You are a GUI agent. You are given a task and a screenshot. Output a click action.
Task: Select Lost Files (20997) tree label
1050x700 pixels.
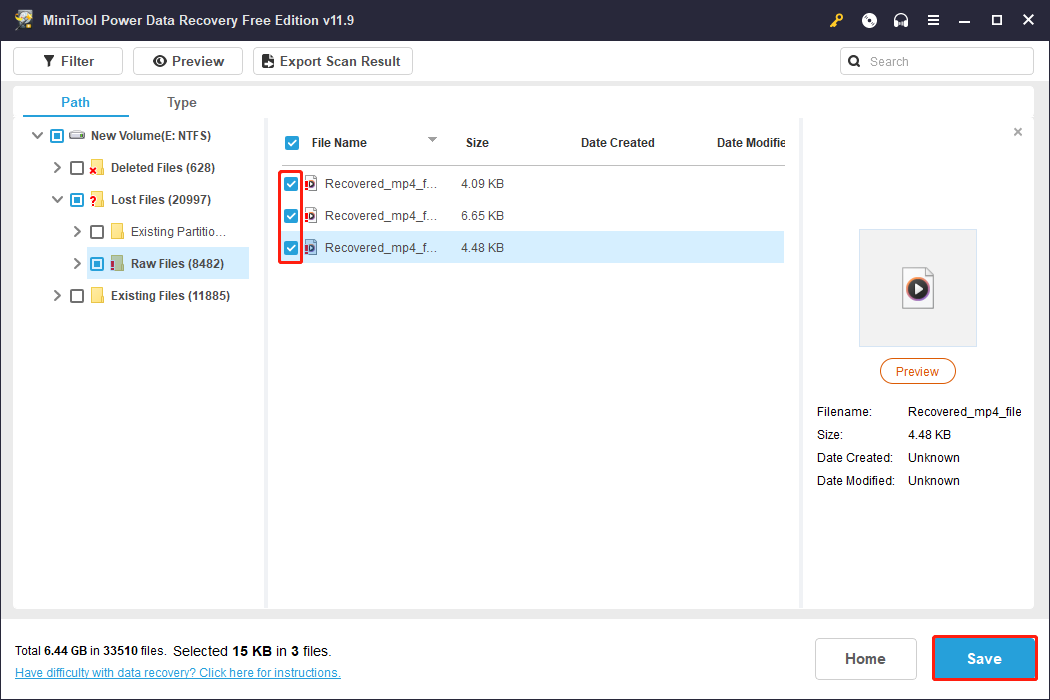161,200
